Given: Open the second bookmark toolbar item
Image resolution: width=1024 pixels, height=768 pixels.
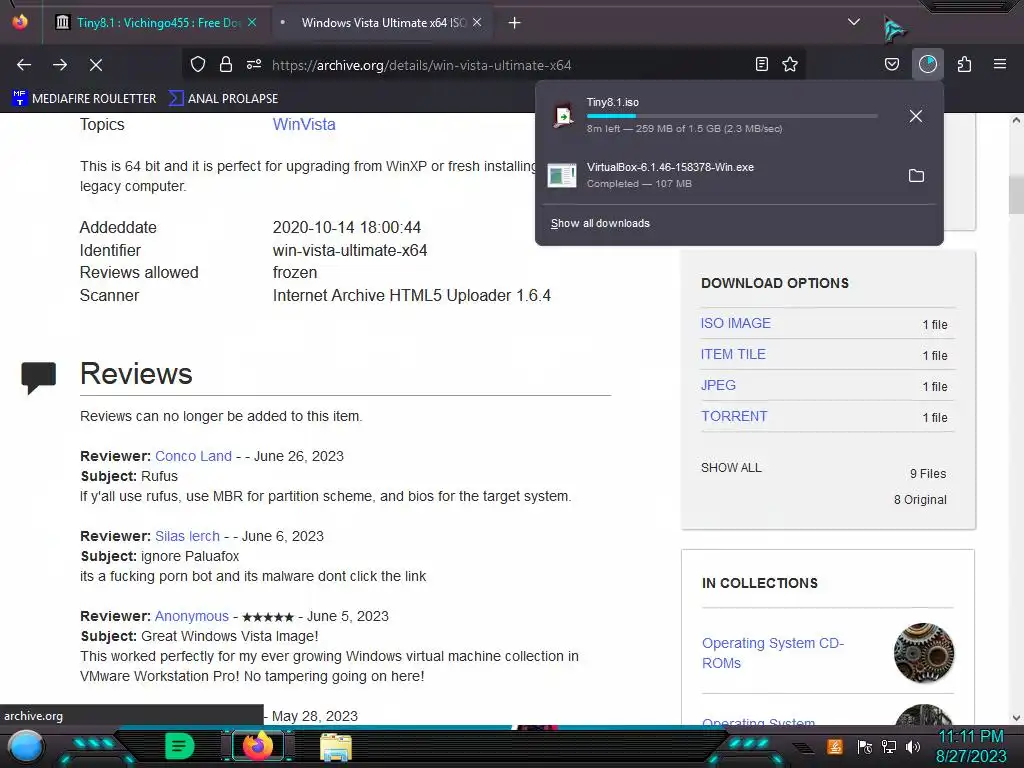Looking at the screenshot, I should click(223, 99).
